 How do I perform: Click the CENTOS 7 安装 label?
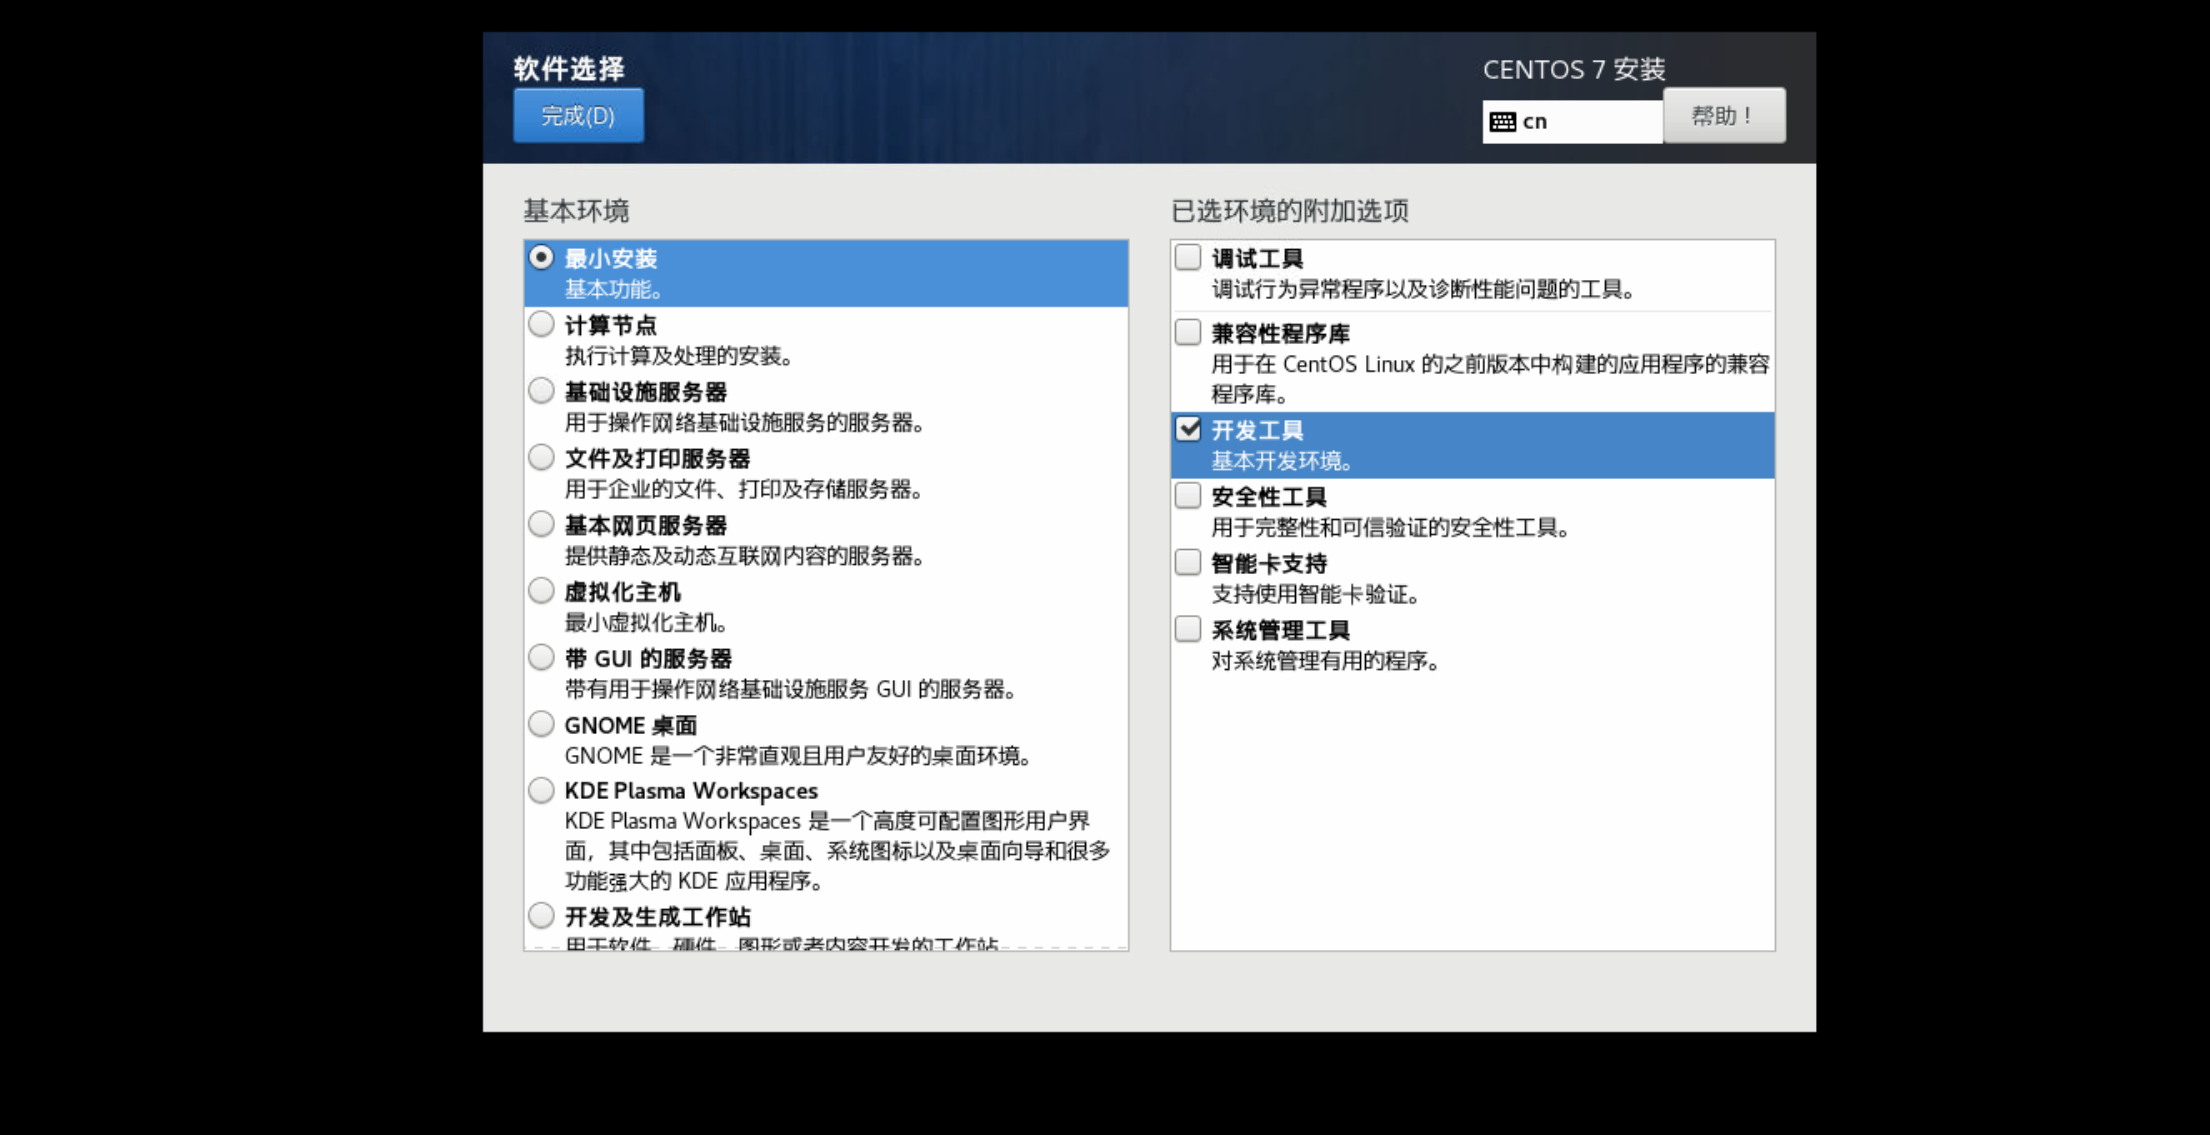pyautogui.click(x=1574, y=69)
